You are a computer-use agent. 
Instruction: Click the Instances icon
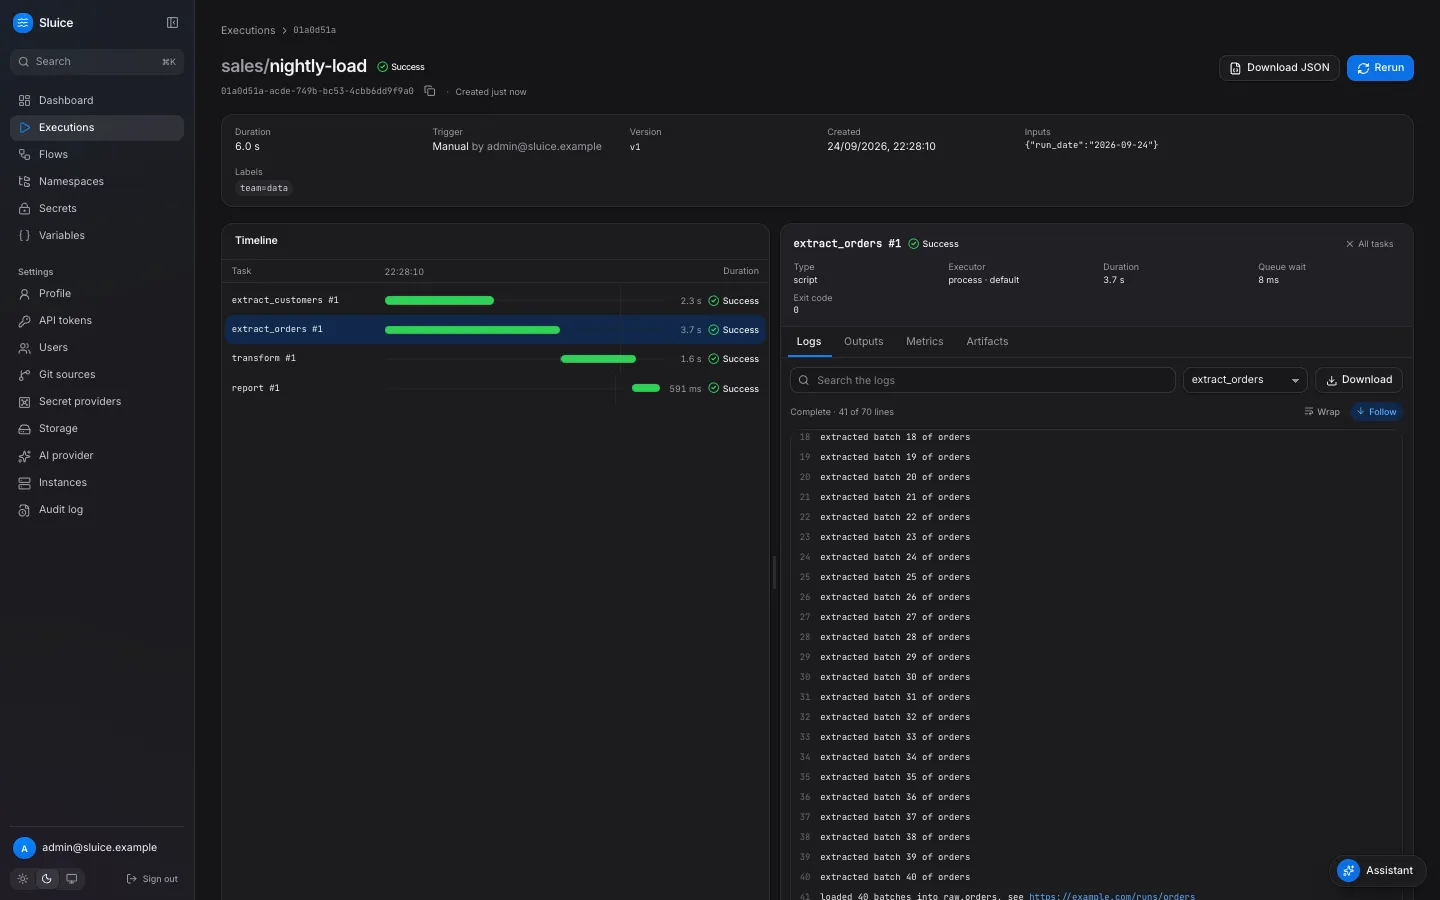[24, 483]
